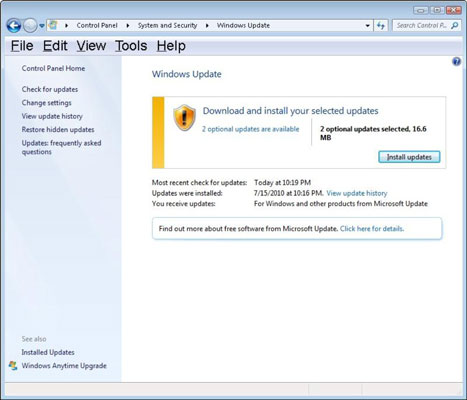Click the Click here for details link
Image resolution: width=467 pixels, height=400 pixels.
coord(372,229)
